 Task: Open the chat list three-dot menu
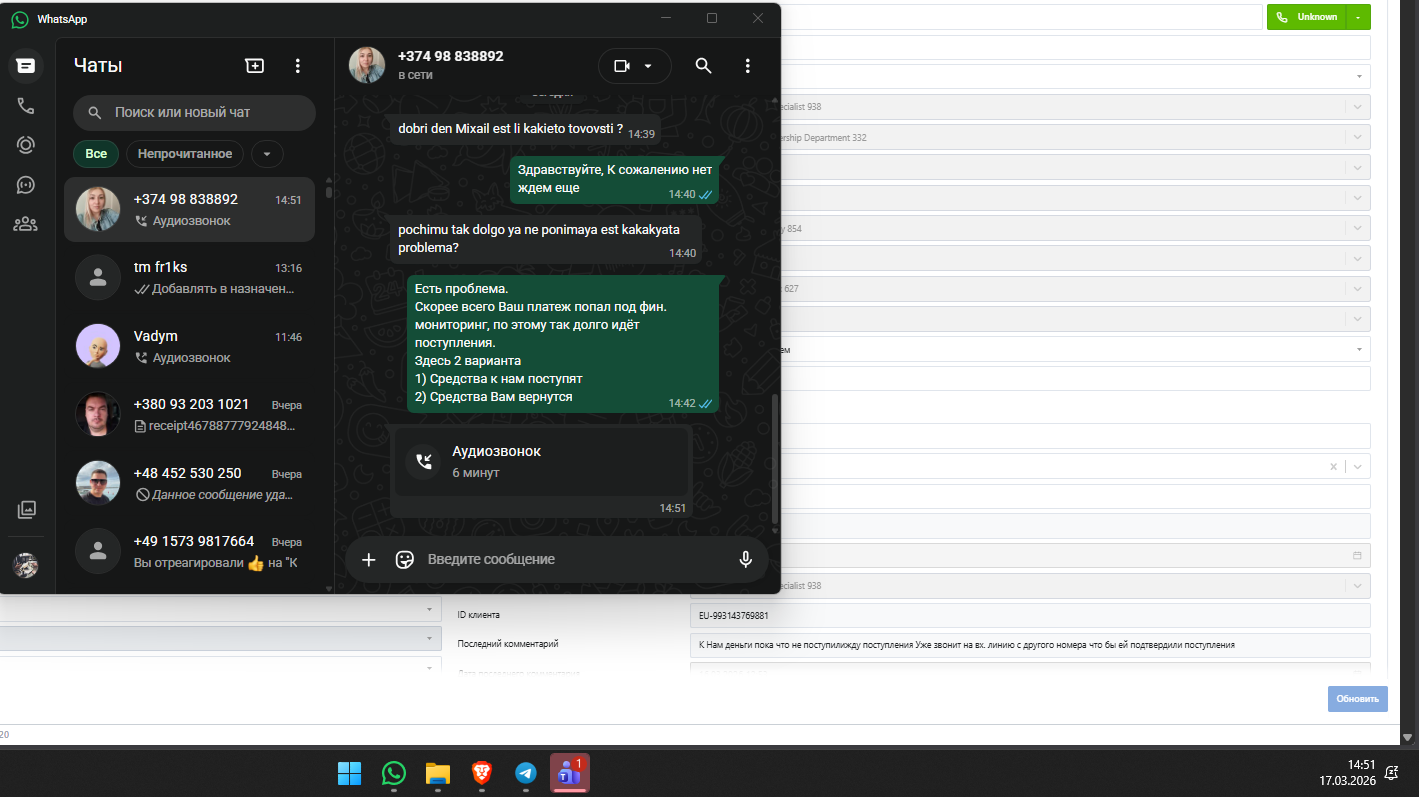click(297, 66)
